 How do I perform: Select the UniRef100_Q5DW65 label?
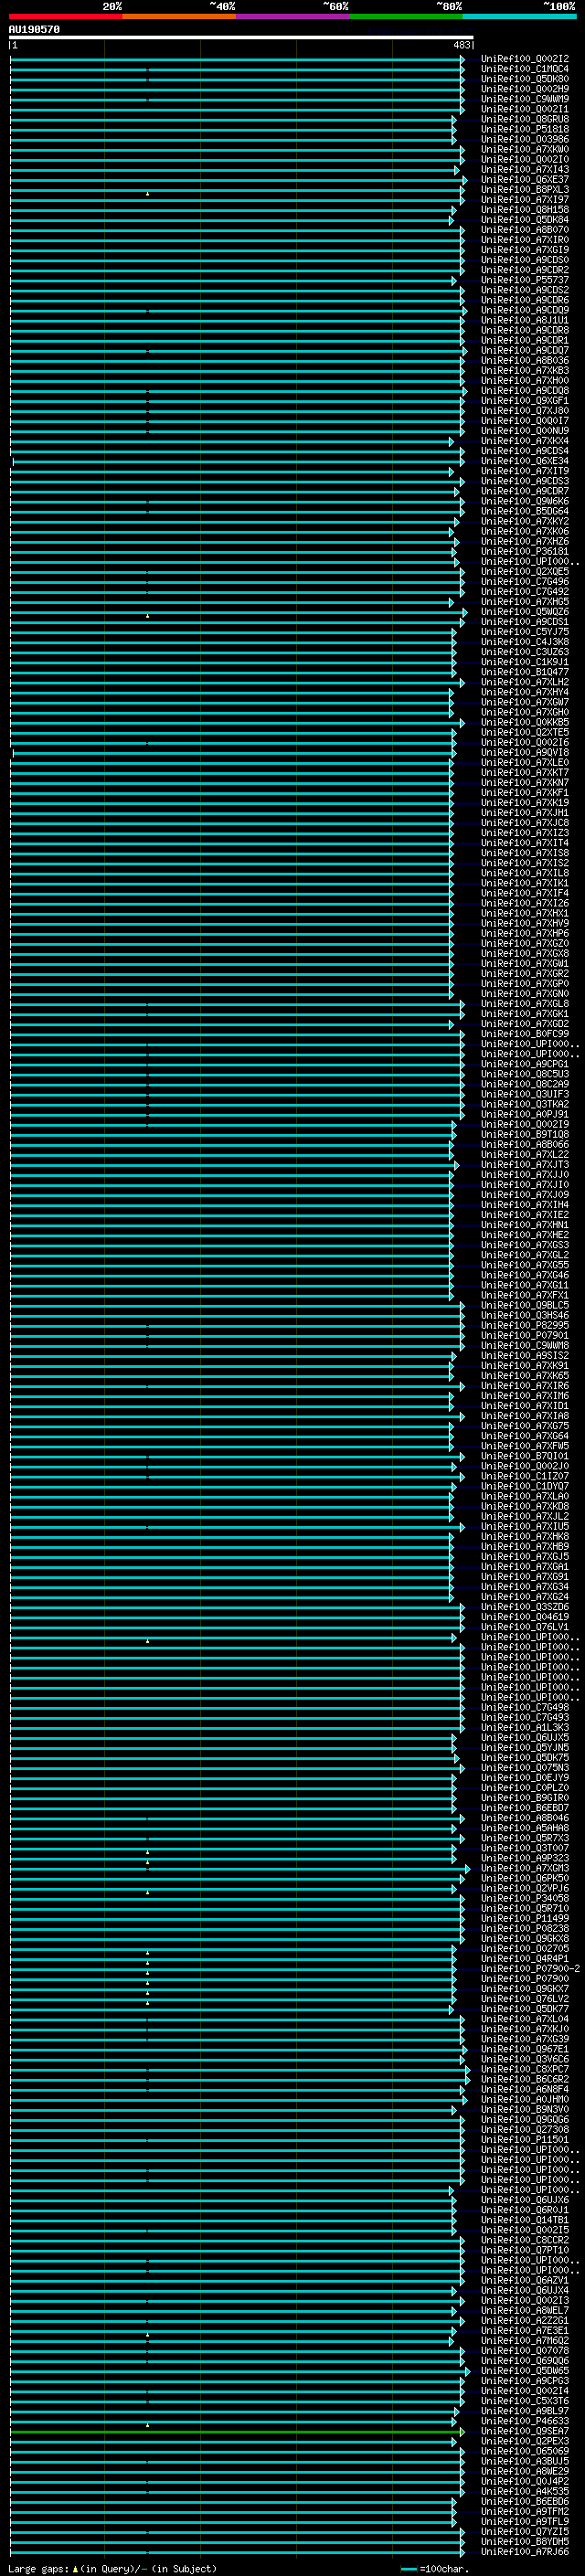[x=525, y=2371]
